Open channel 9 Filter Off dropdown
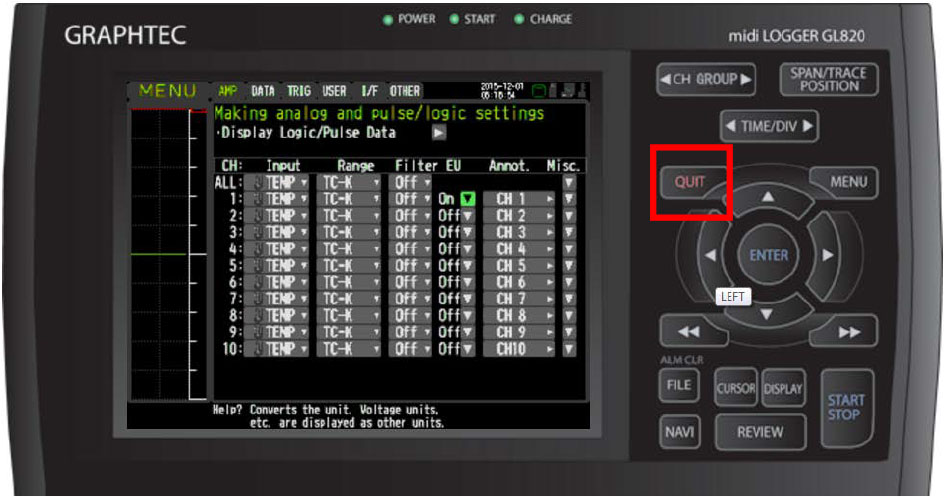Viewport: 944px width, 497px height. click(x=412, y=332)
